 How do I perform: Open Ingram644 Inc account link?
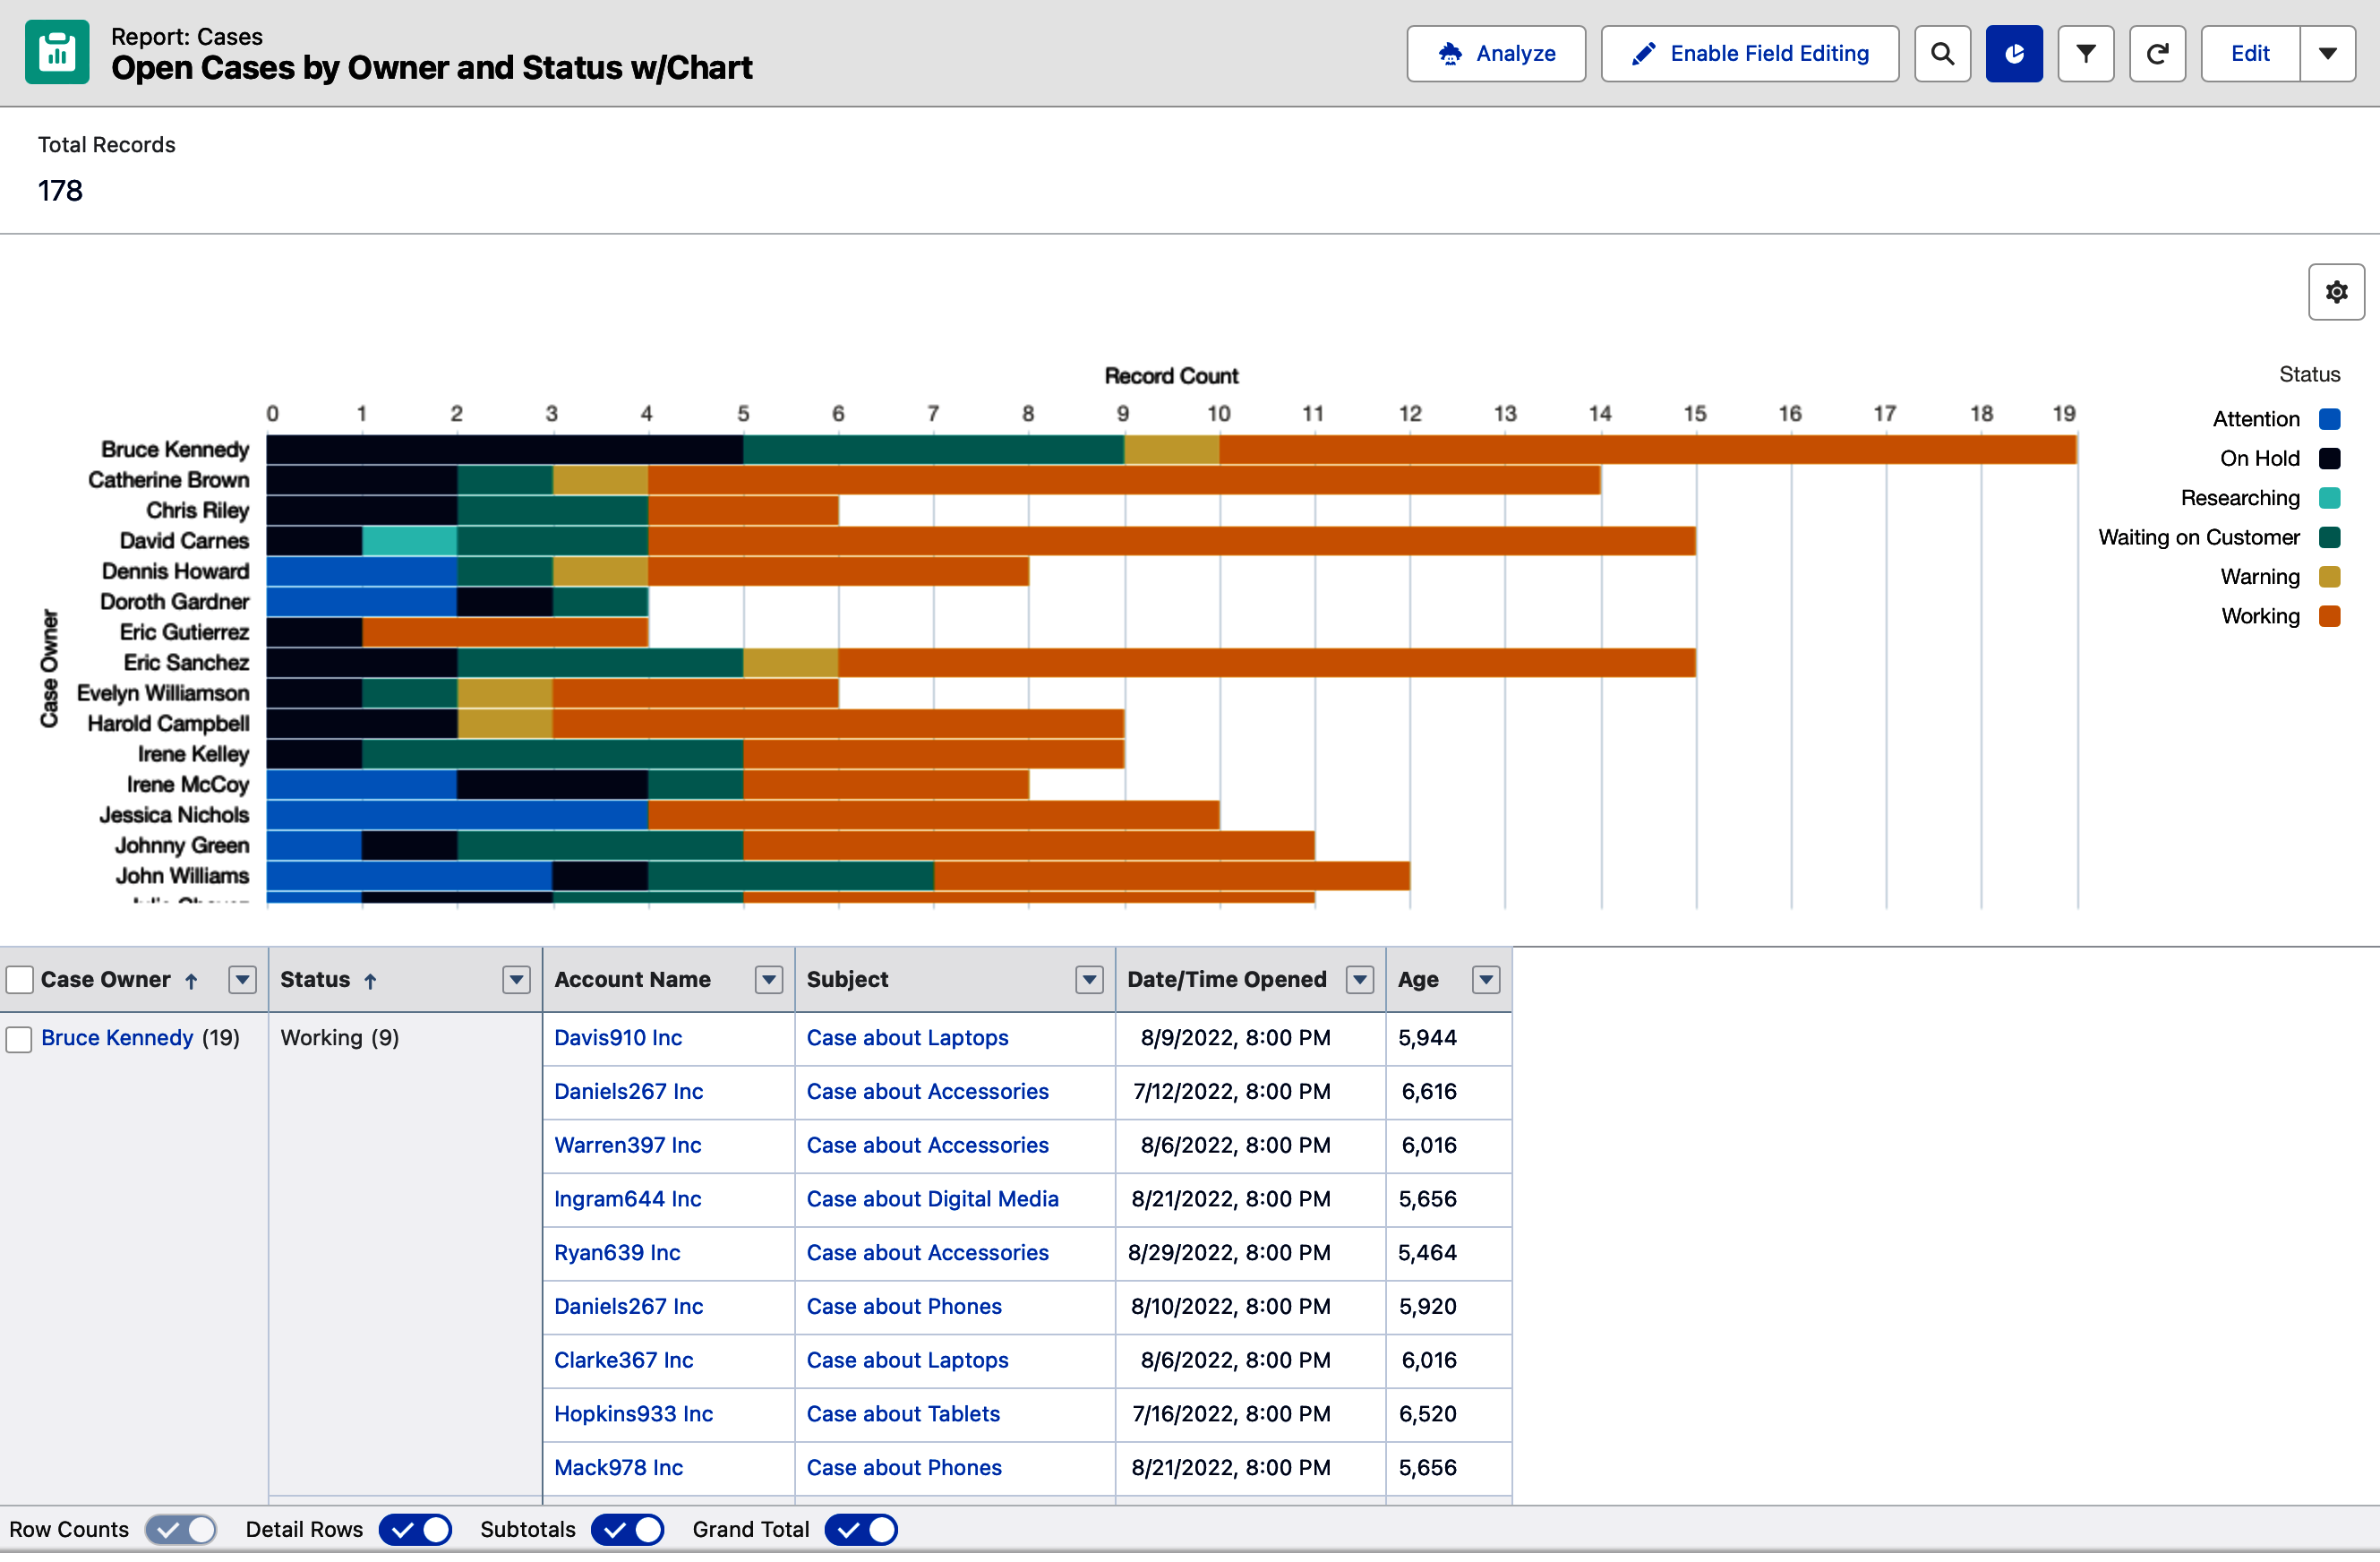[x=628, y=1200]
